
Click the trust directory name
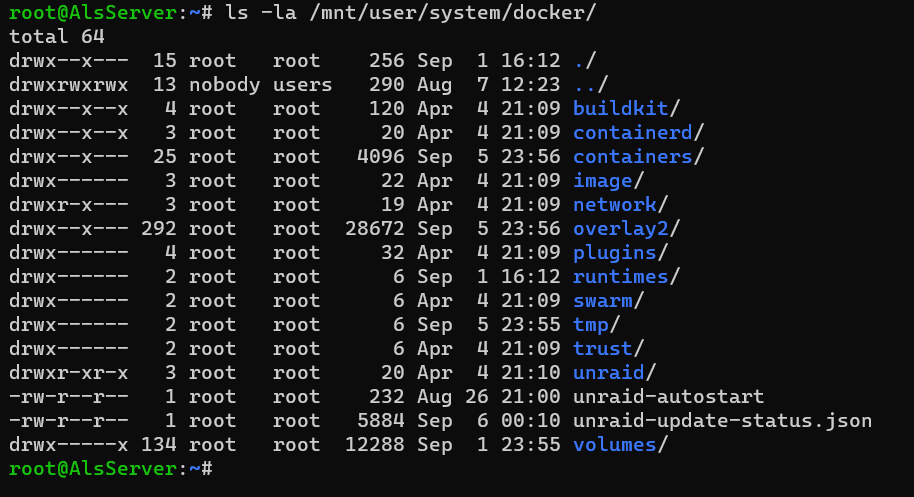[x=603, y=348]
